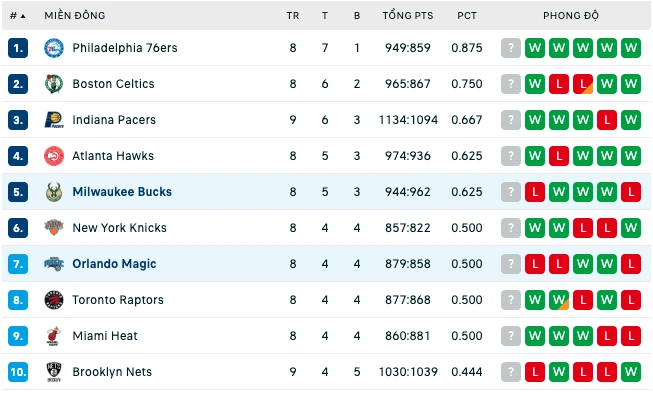Click the Indiana Pacers team logo

[54, 120]
